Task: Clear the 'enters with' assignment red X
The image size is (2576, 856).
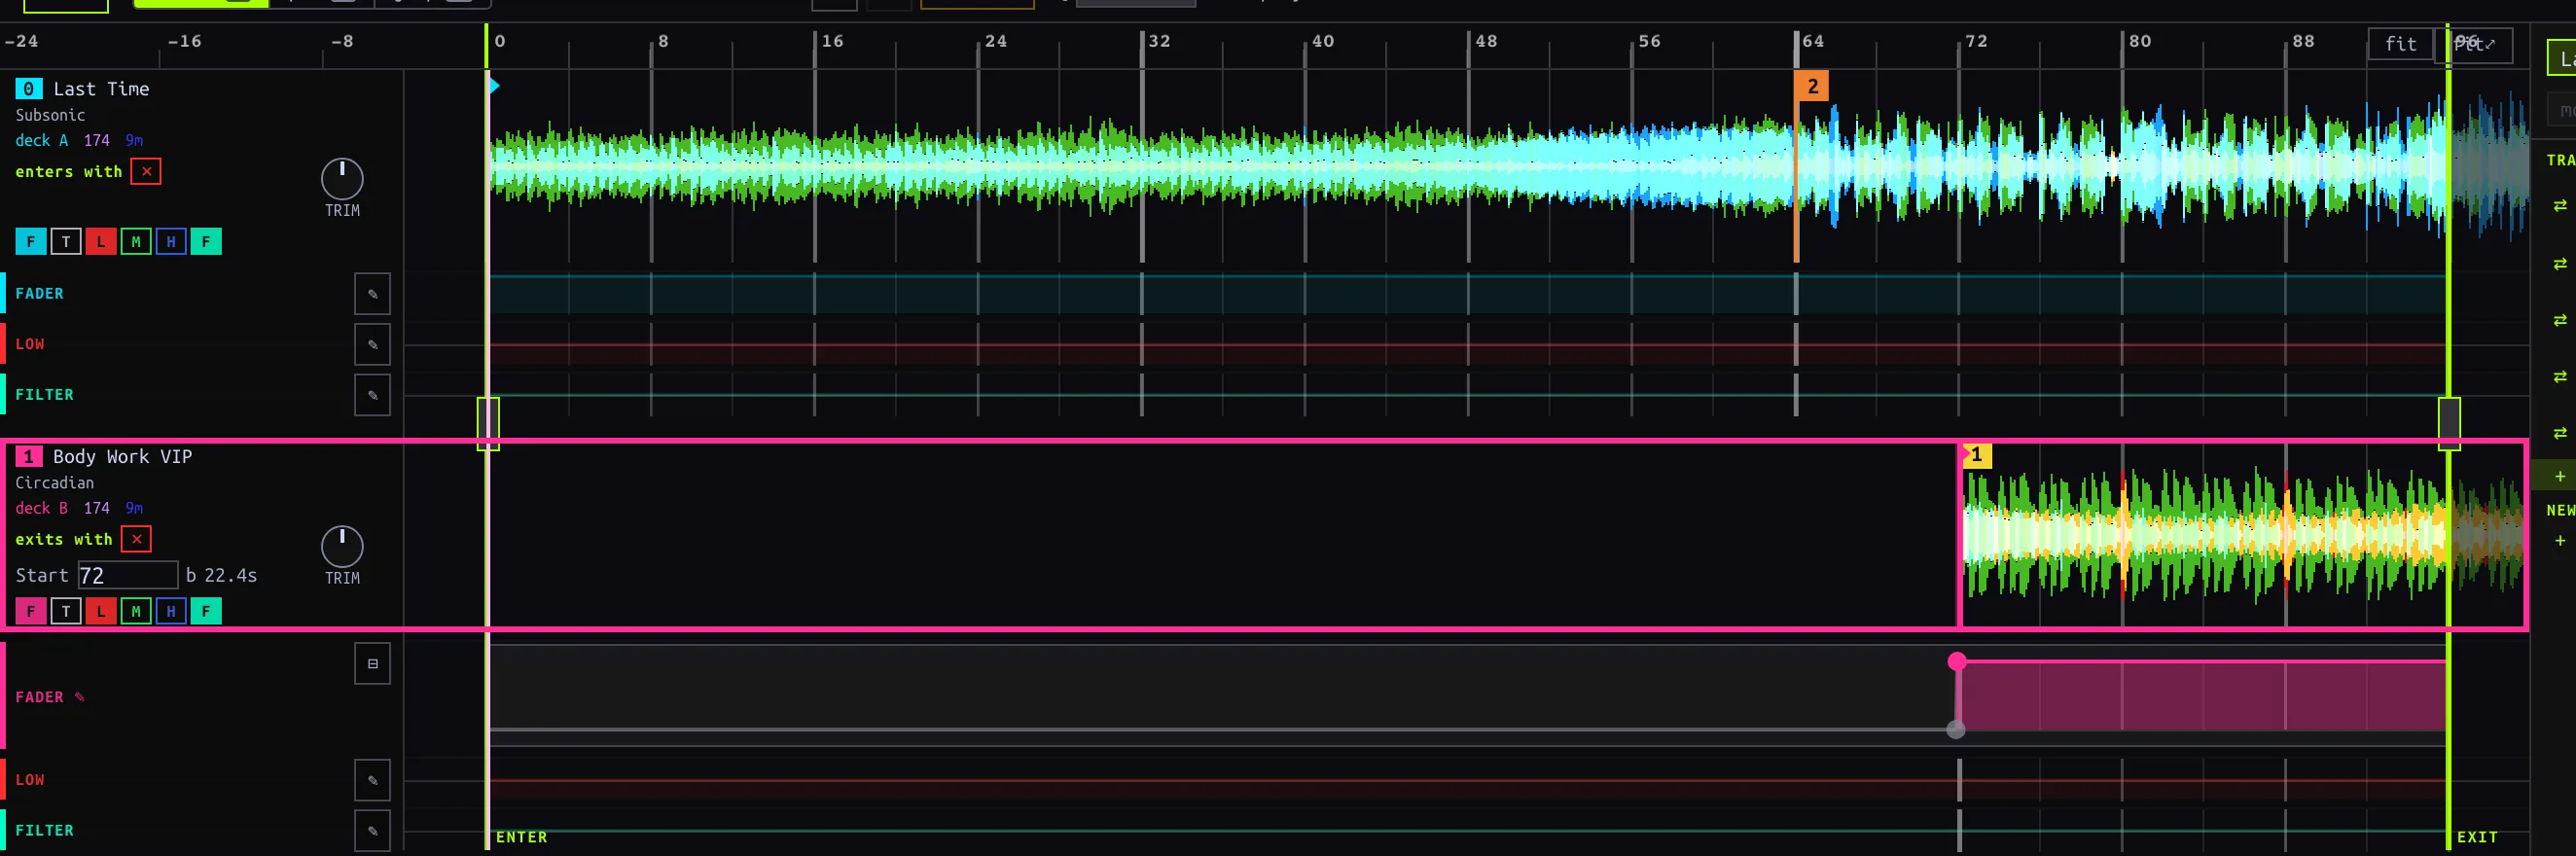Action: (x=146, y=171)
